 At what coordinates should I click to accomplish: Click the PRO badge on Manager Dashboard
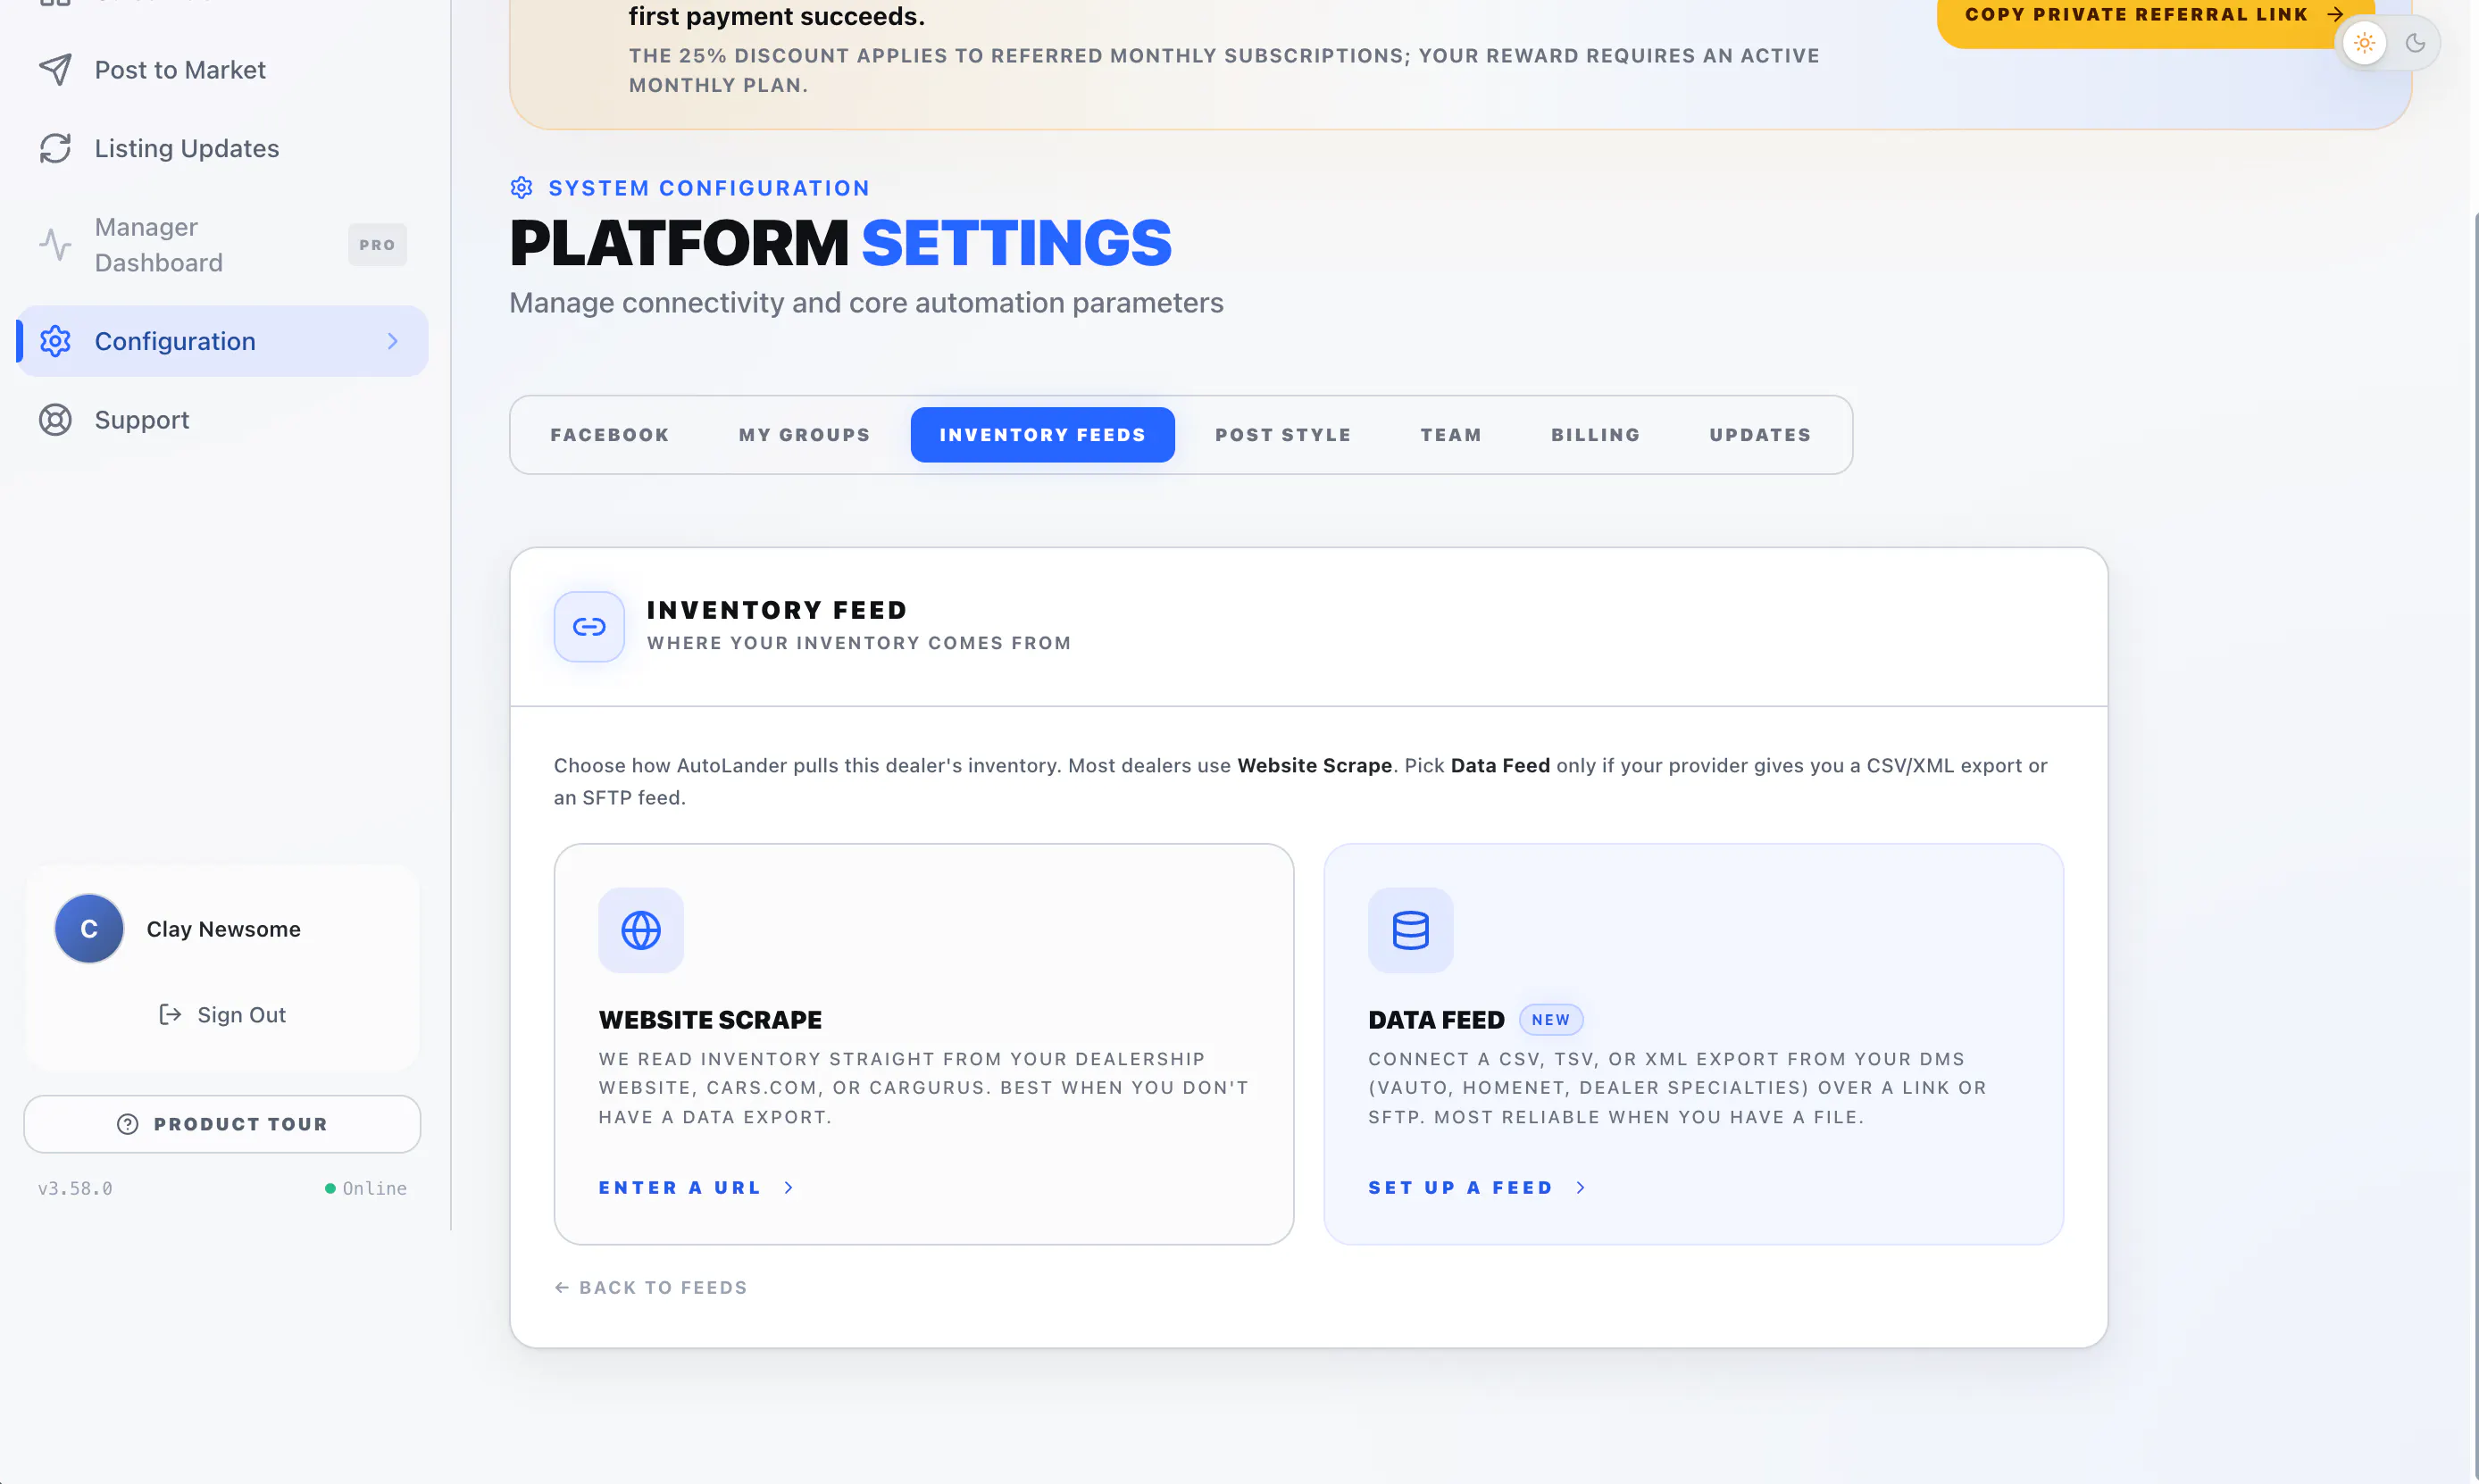pyautogui.click(x=377, y=245)
